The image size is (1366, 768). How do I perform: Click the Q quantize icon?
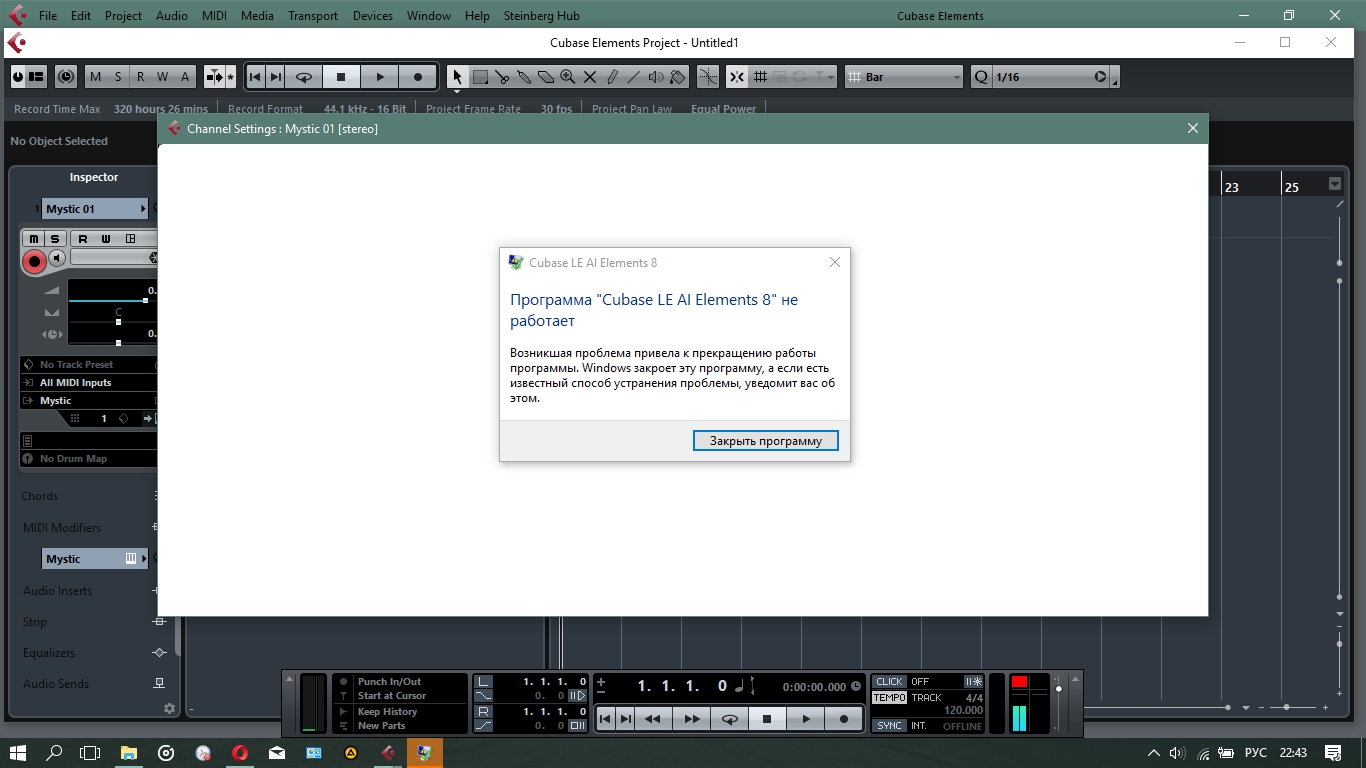coord(981,77)
